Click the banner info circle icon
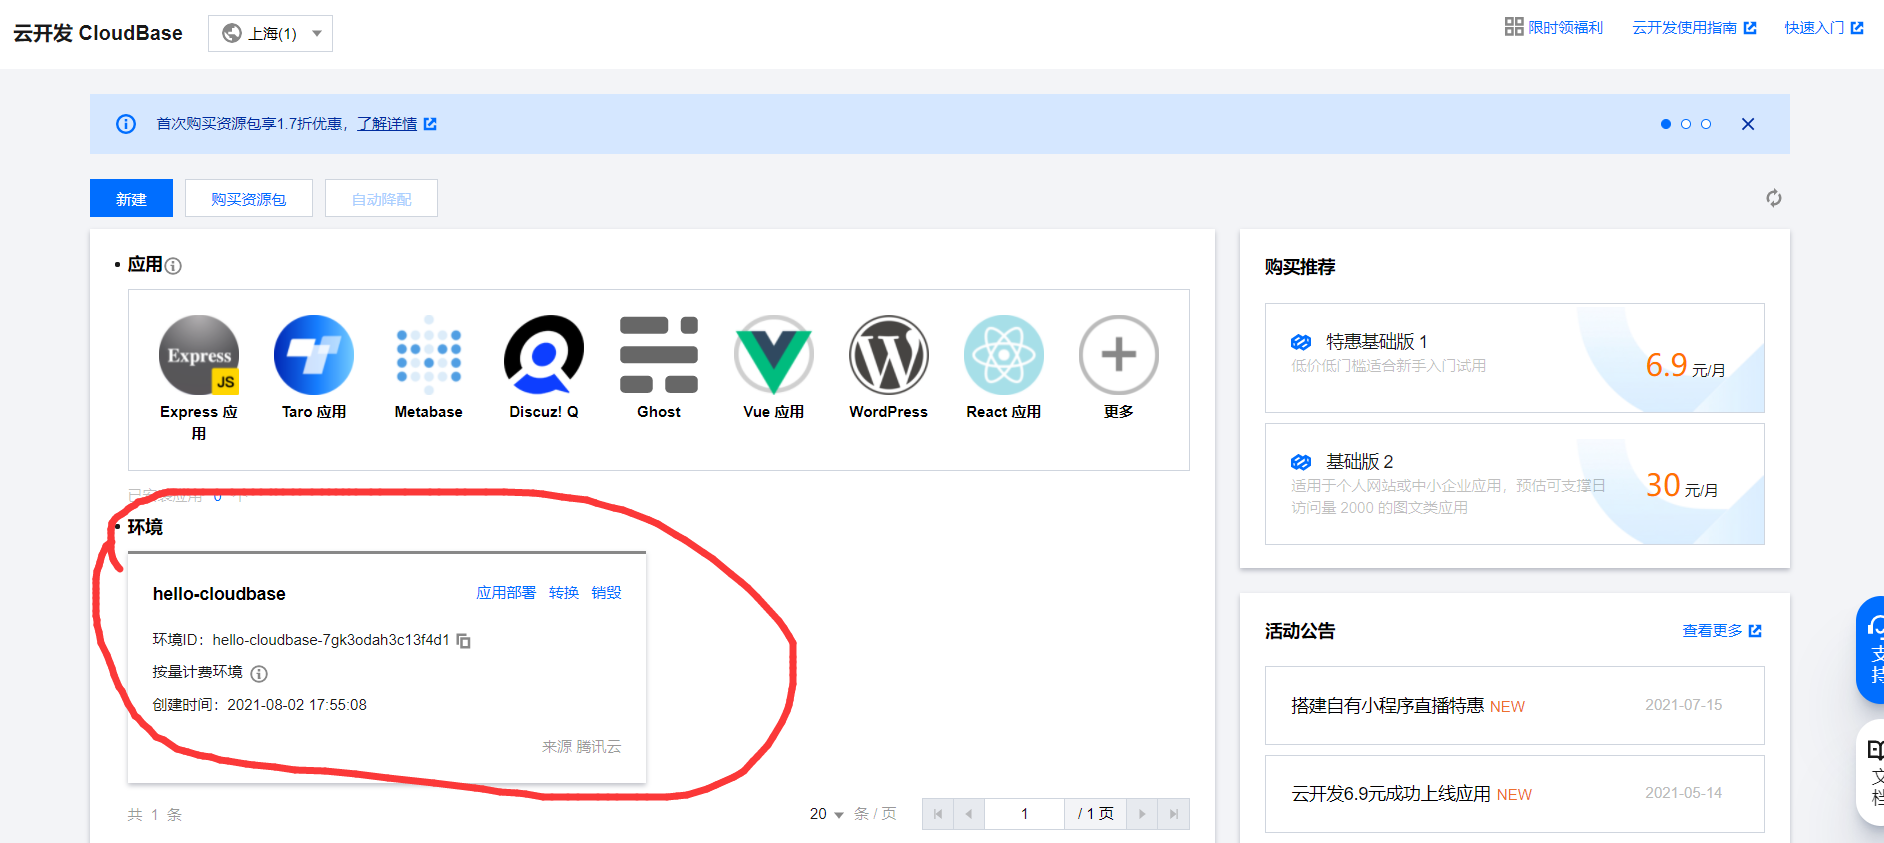This screenshot has height=843, width=1884. coord(126,124)
